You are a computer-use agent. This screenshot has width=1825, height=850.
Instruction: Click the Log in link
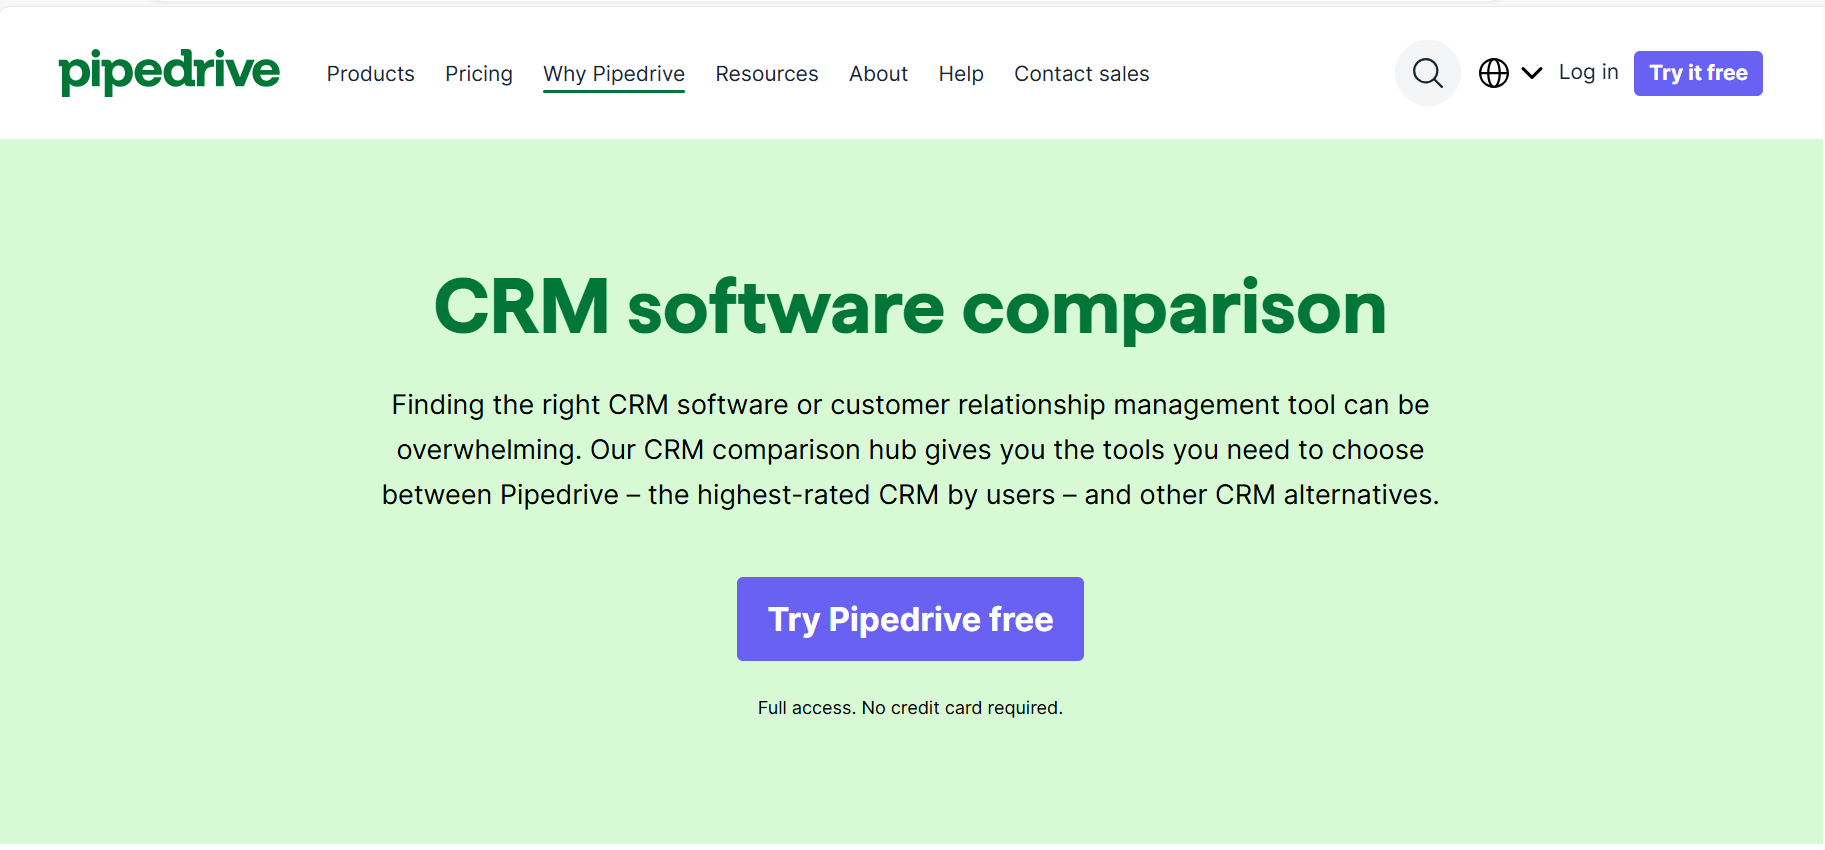pyautogui.click(x=1588, y=72)
